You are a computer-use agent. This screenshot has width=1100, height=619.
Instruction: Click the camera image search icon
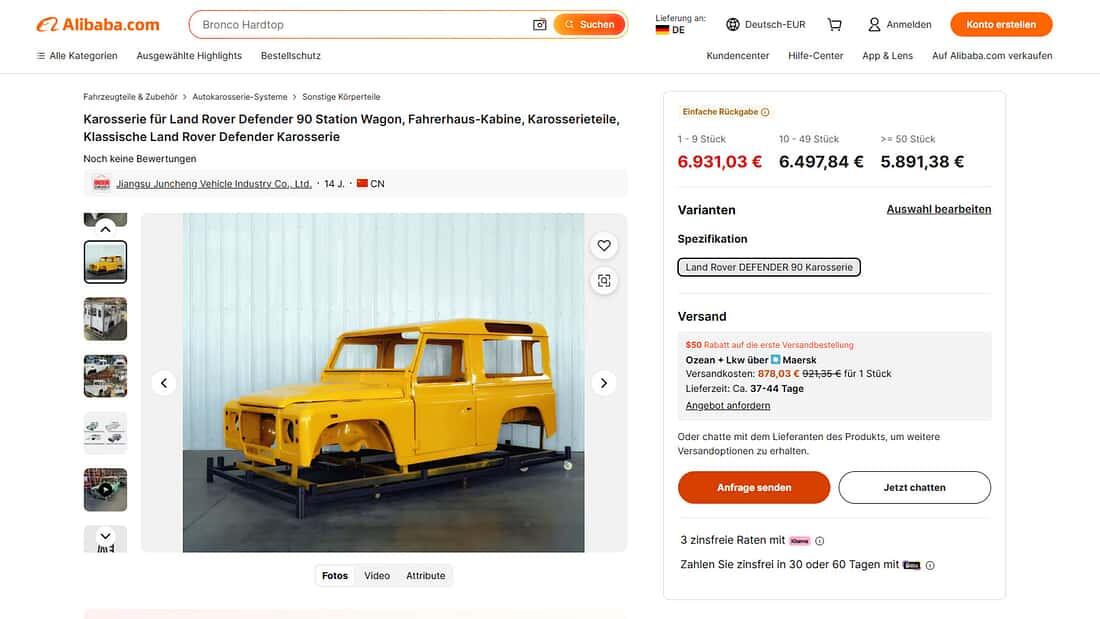[x=540, y=24]
